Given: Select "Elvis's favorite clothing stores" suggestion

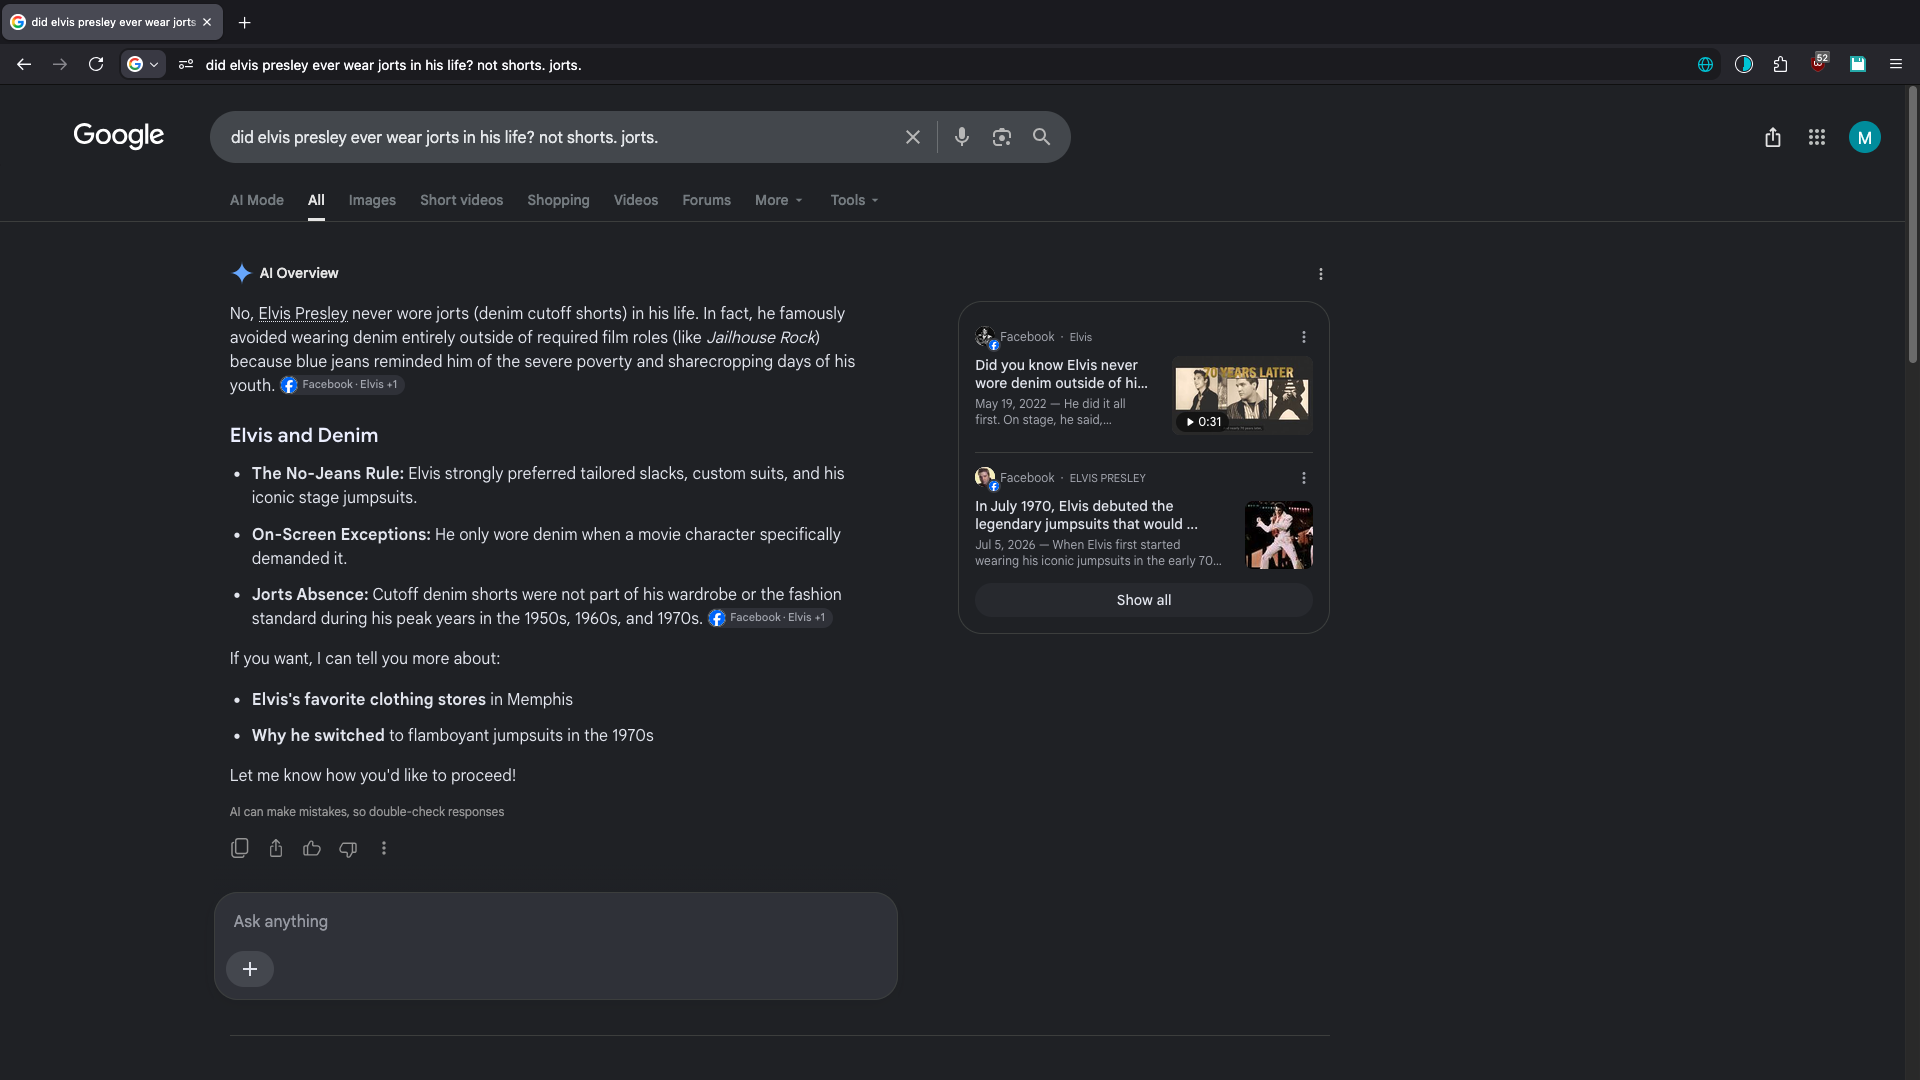Looking at the screenshot, I should tap(369, 699).
